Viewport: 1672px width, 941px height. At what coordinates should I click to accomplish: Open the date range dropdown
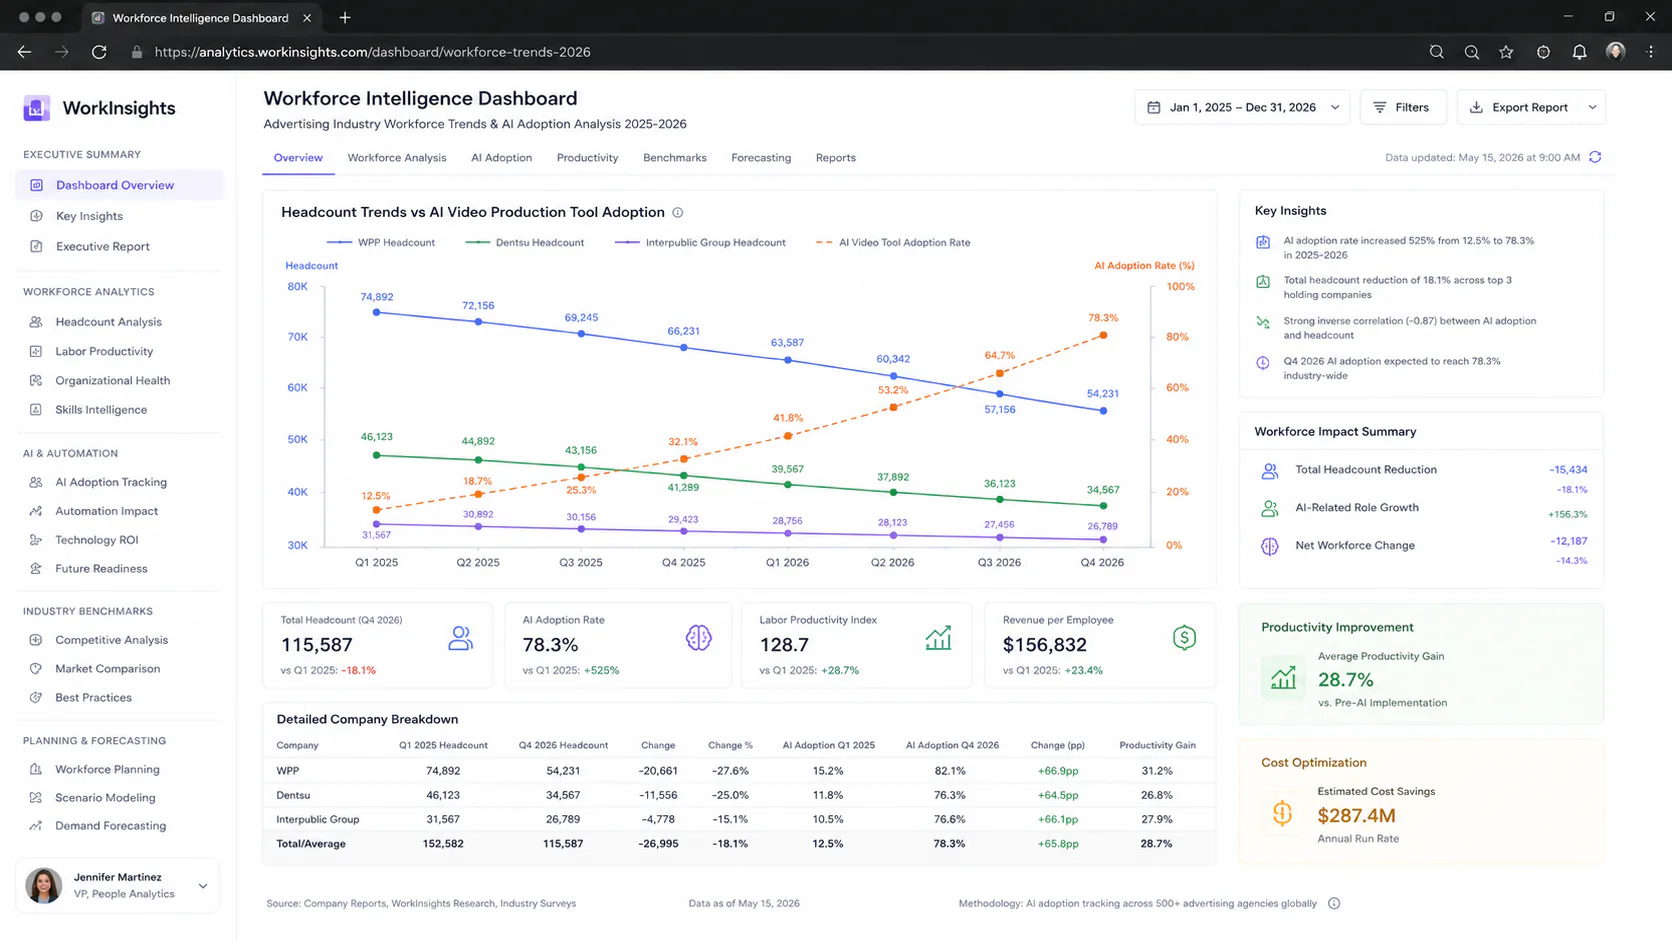pyautogui.click(x=1242, y=107)
